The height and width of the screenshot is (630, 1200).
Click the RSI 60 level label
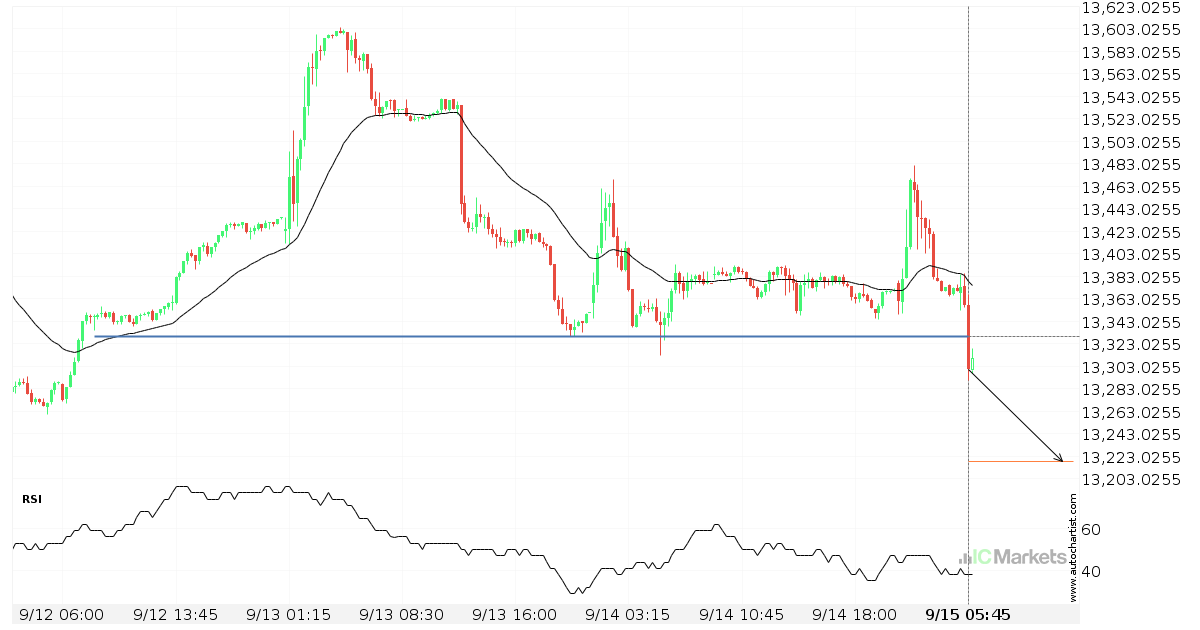[1093, 530]
